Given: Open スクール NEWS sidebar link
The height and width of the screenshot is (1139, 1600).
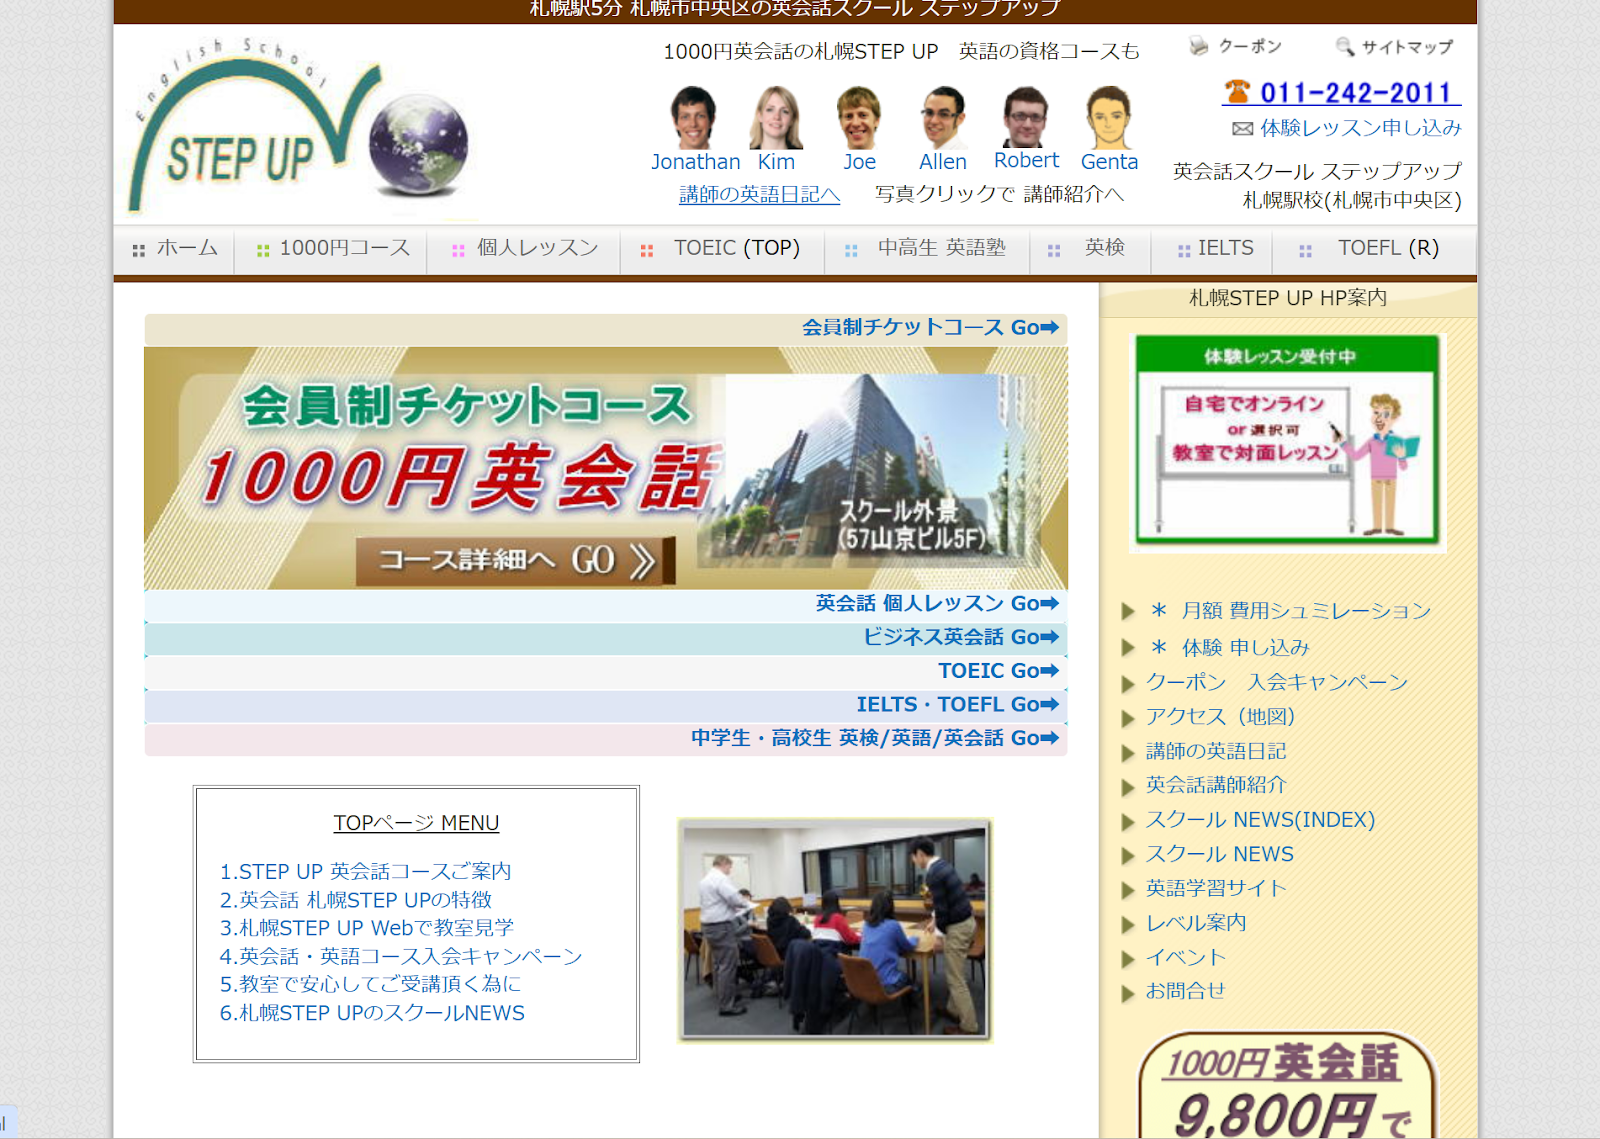Looking at the screenshot, I should pos(1220,854).
